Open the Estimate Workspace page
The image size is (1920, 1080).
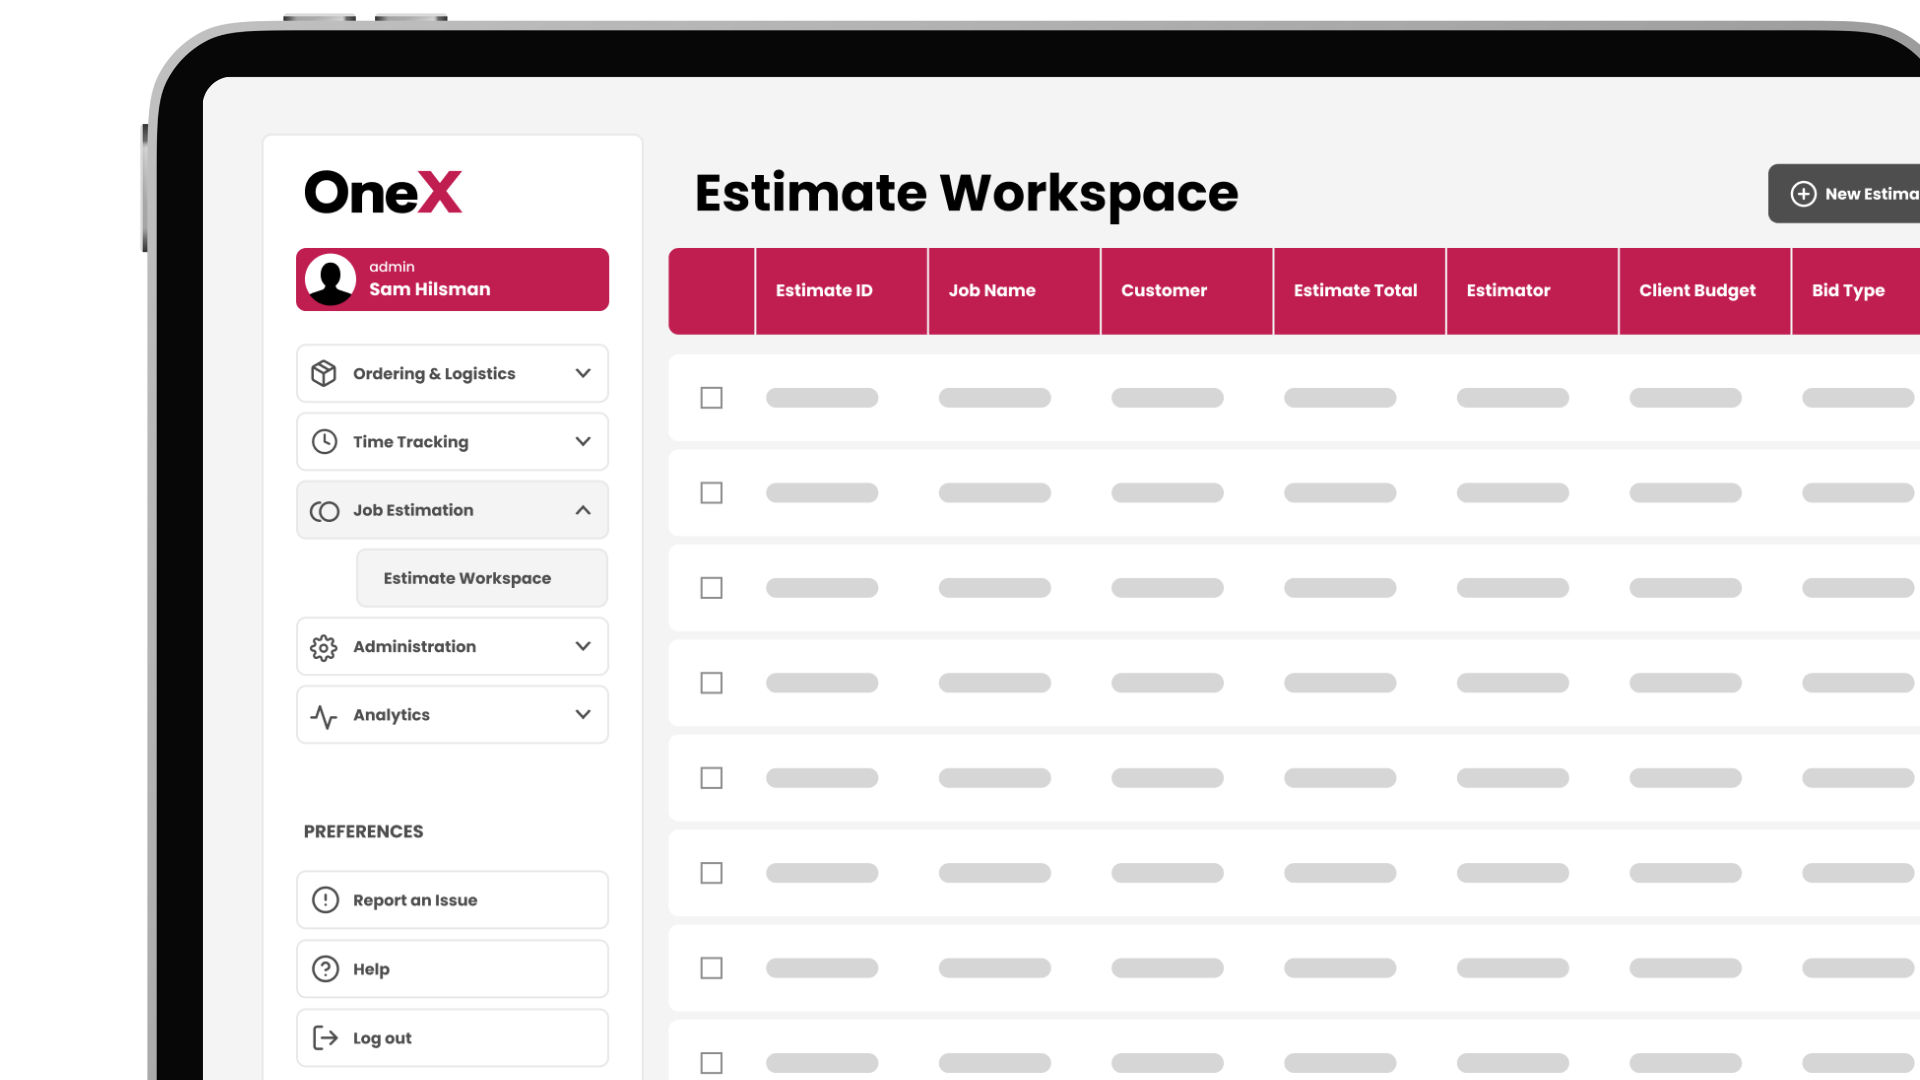[466, 577]
